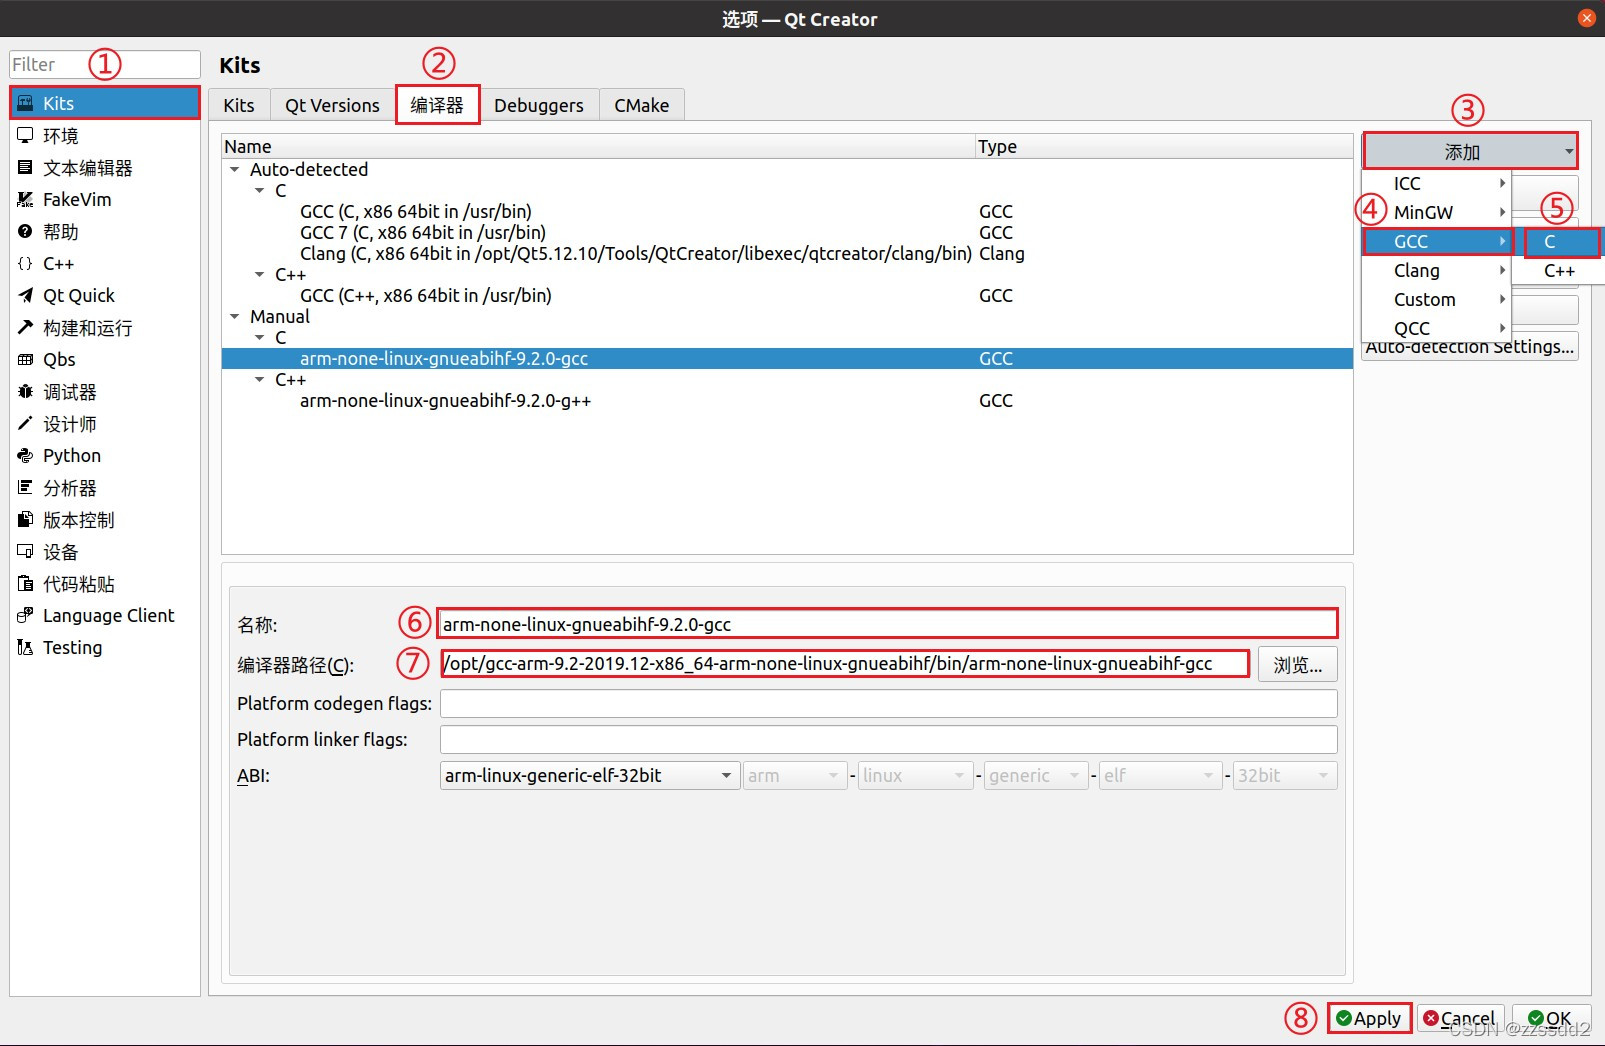Sort by the Type column header
Screen dimensions: 1605x1046
[x=1164, y=146]
